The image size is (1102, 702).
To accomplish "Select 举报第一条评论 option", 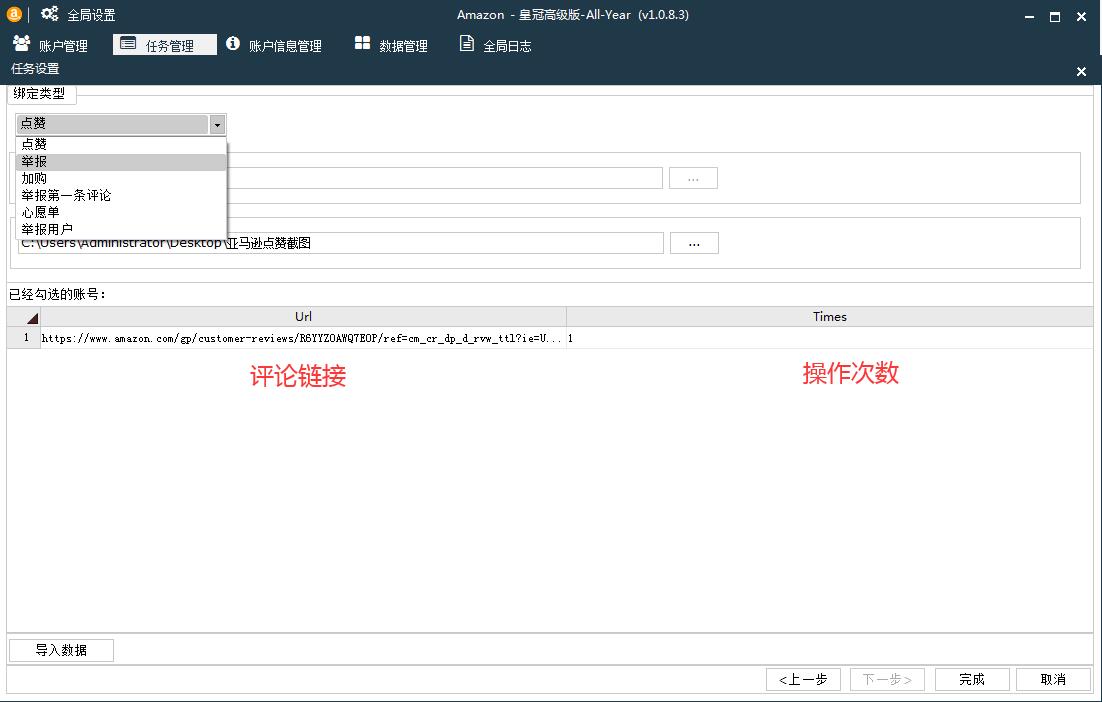I will click(121, 195).
